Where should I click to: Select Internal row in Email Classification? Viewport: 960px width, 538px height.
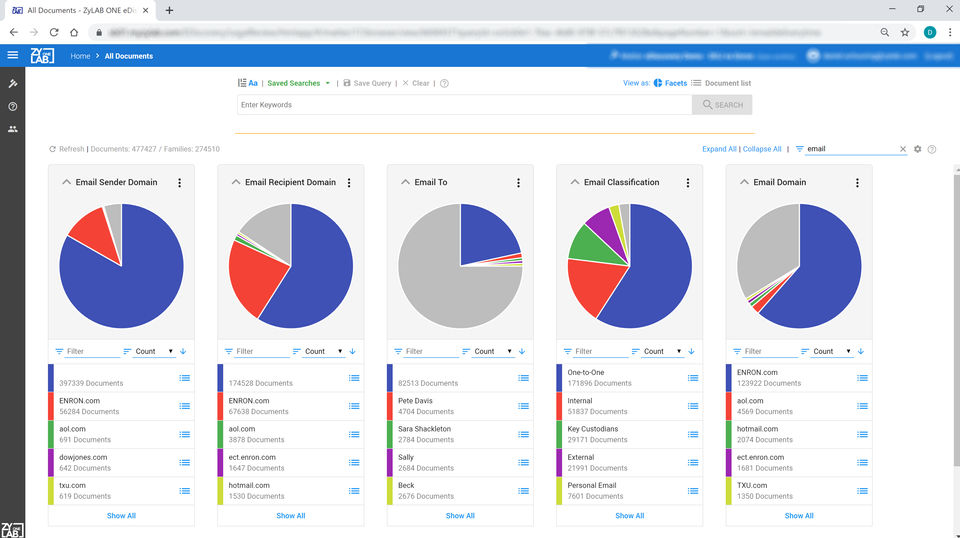click(629, 406)
